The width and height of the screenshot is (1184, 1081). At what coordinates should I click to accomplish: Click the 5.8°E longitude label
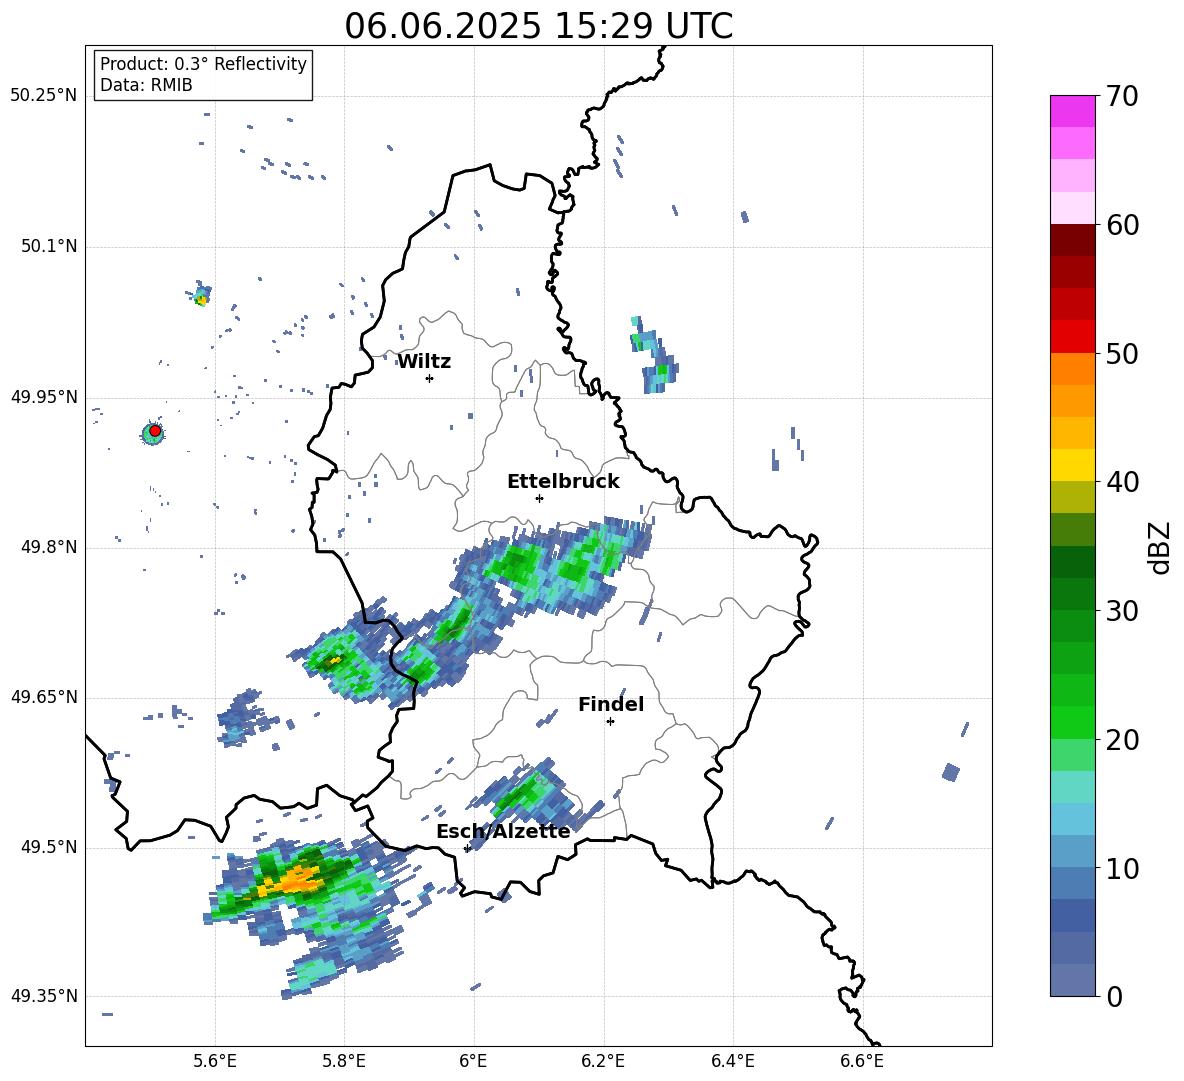point(344,1061)
